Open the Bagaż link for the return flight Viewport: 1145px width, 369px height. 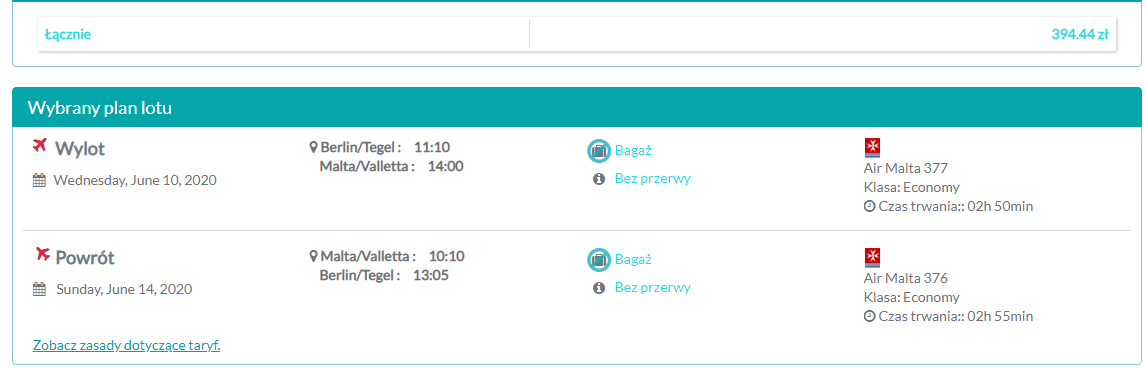632,259
